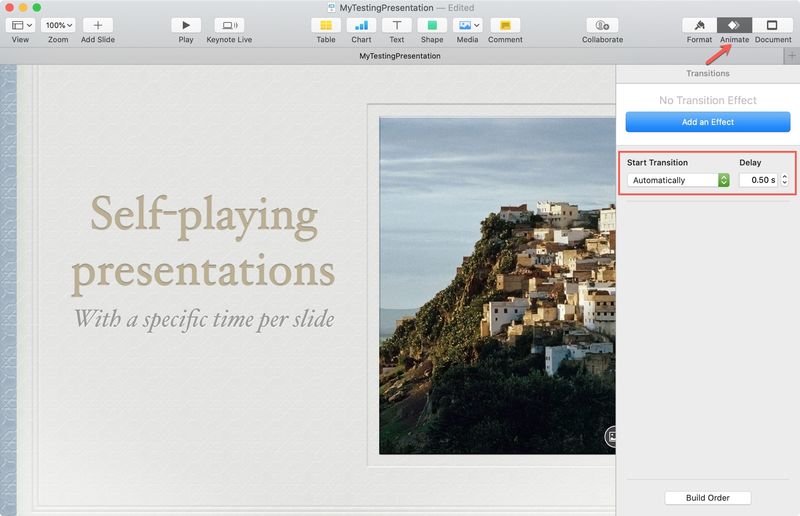This screenshot has width=800, height=516.
Task: Open Keynote Live
Action: point(229,25)
